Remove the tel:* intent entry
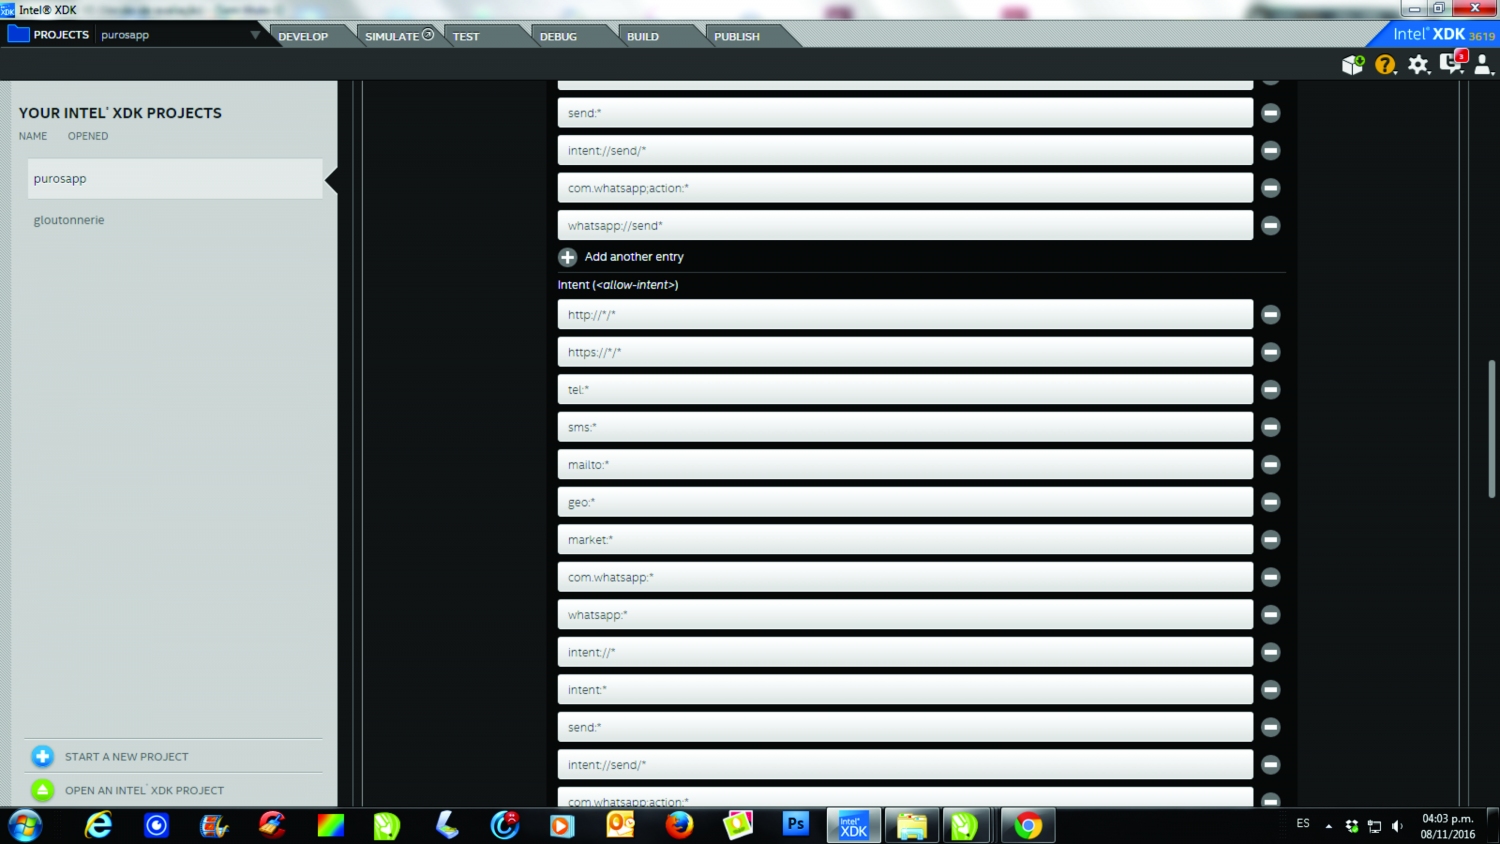This screenshot has height=844, width=1500. (1270, 389)
